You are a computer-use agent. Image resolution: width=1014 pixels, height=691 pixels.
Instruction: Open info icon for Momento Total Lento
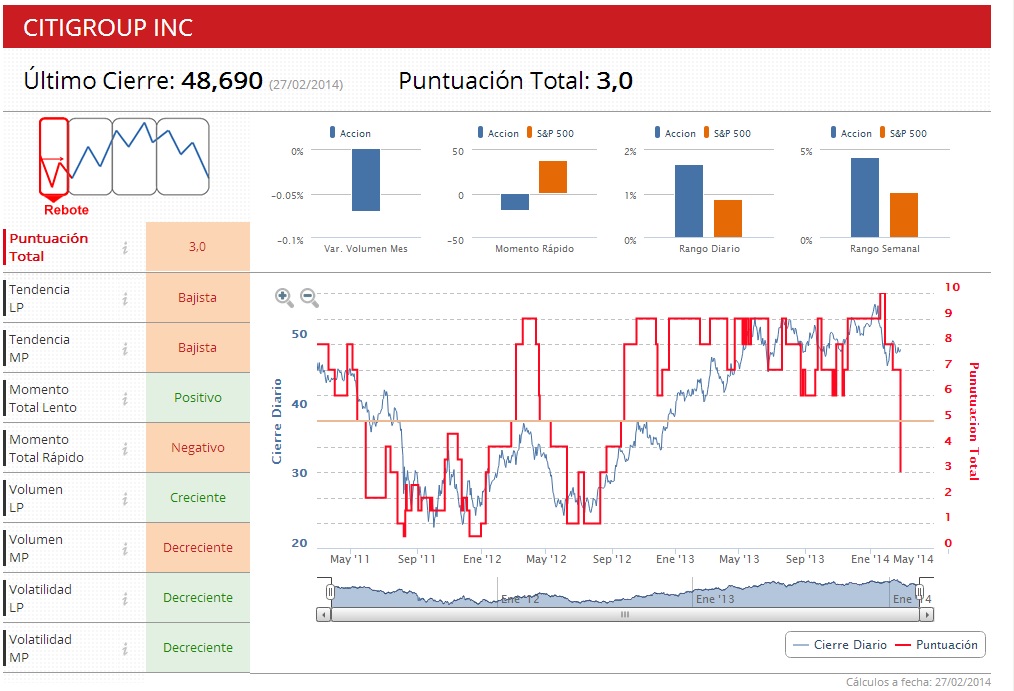click(x=125, y=399)
